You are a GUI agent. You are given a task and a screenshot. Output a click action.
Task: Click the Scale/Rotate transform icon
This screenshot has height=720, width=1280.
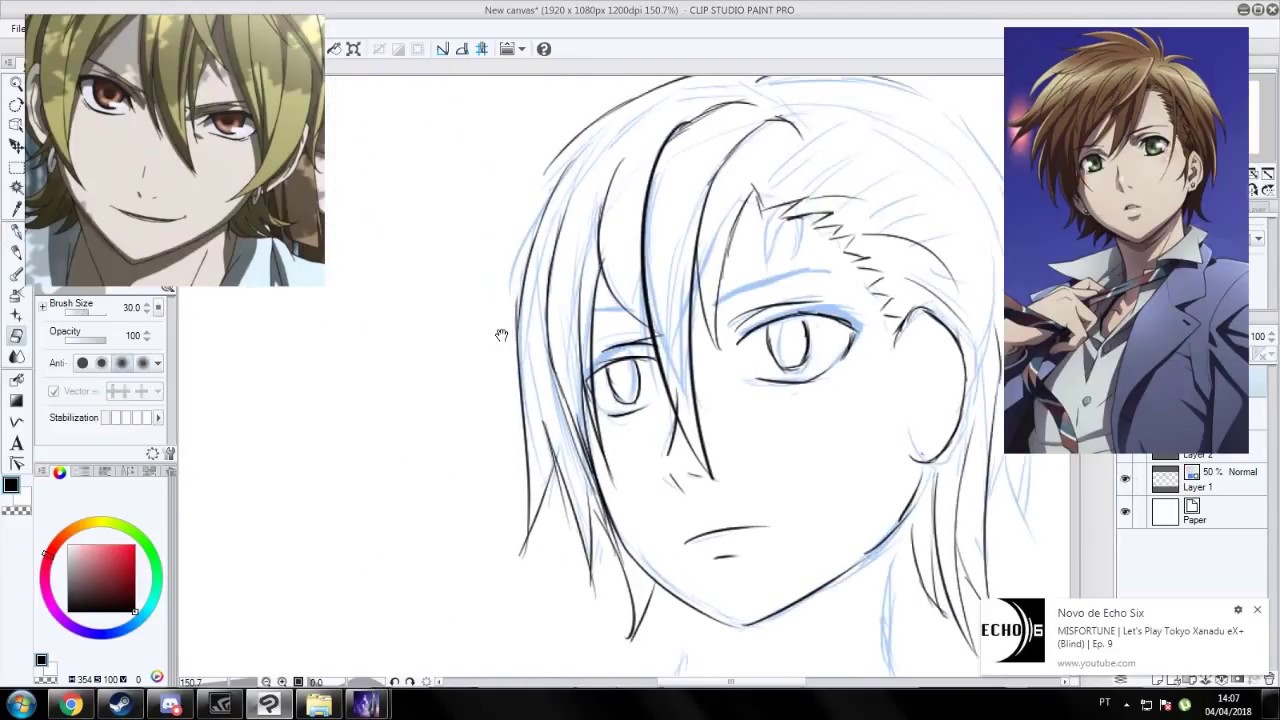pos(353,49)
